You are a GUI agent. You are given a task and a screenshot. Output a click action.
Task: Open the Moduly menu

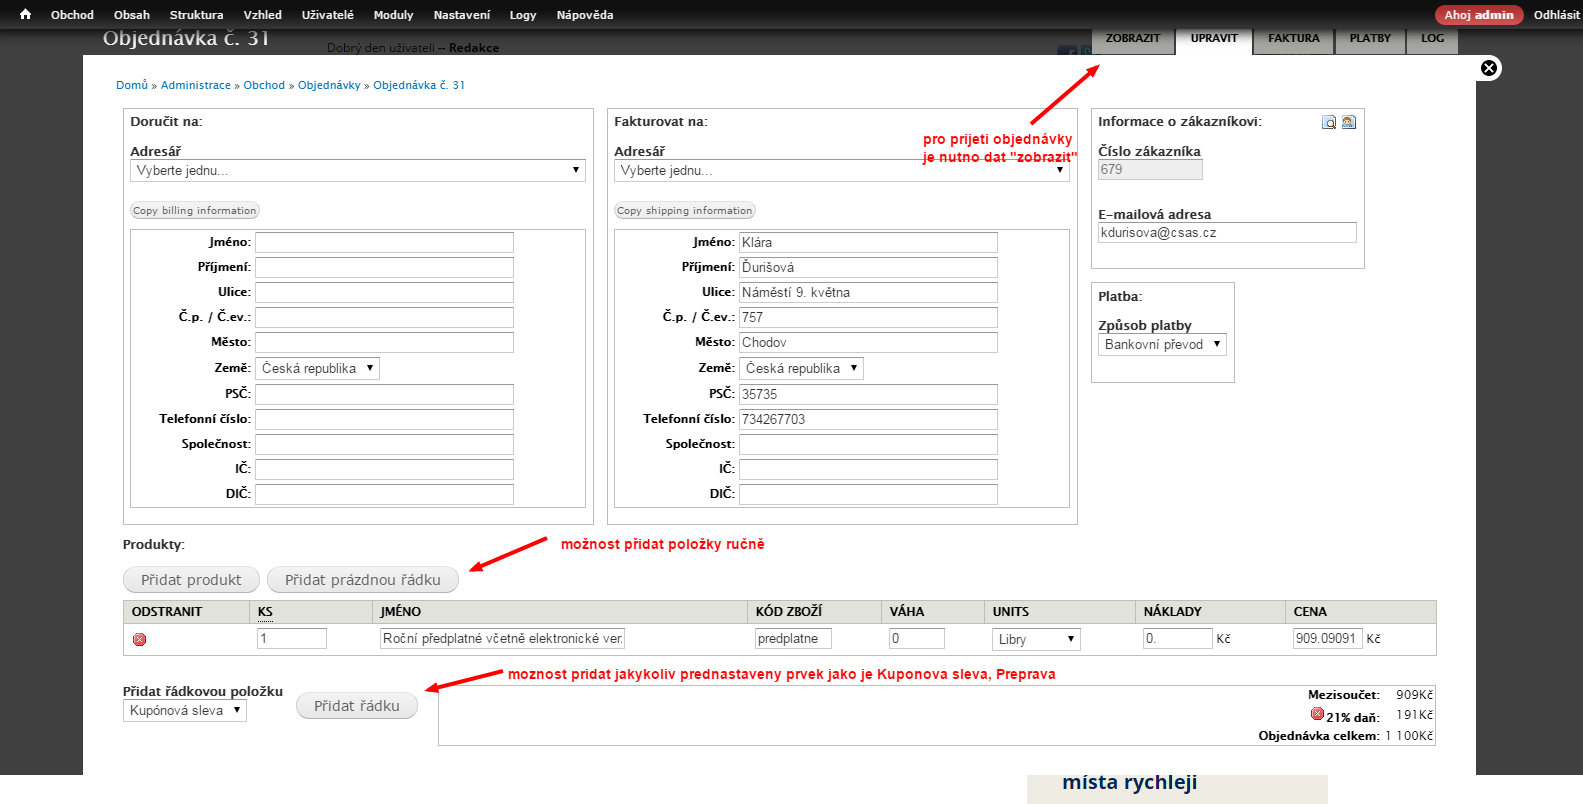(x=393, y=15)
